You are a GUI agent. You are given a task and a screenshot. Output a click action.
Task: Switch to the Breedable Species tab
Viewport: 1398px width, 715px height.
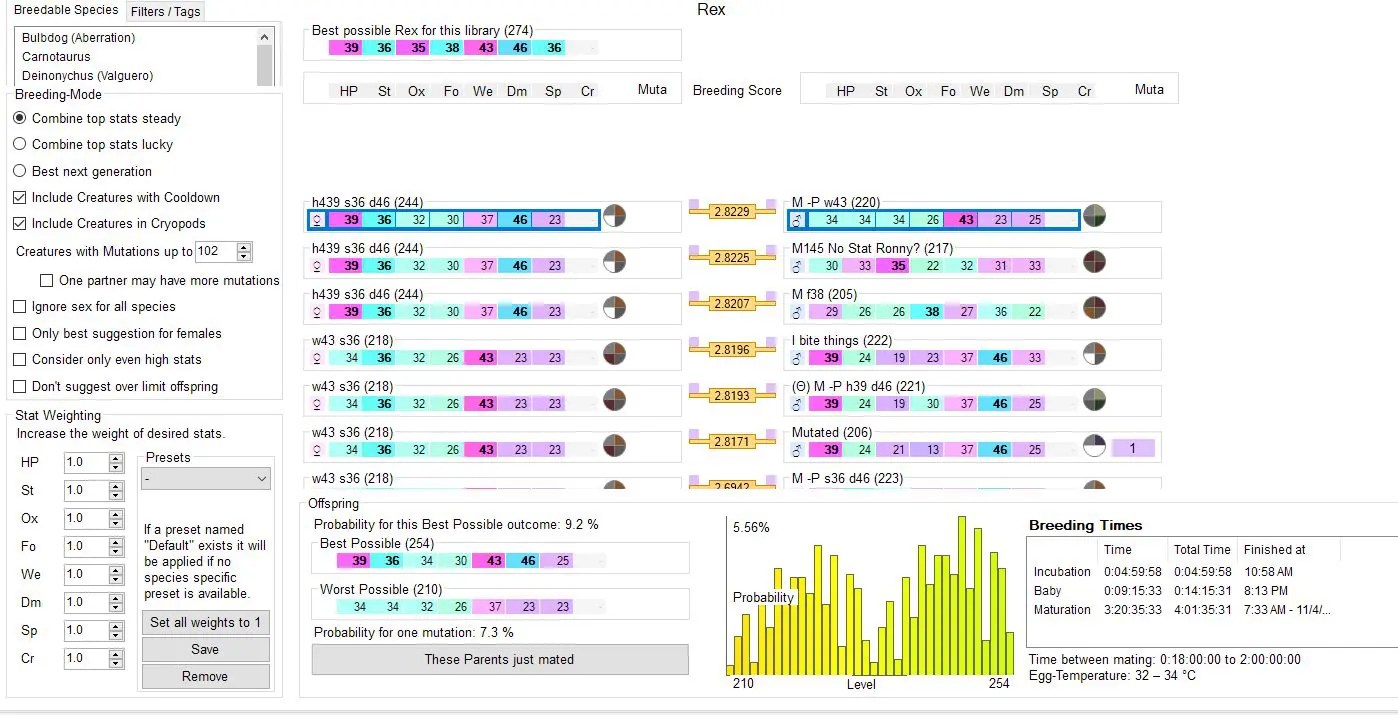[x=66, y=9]
